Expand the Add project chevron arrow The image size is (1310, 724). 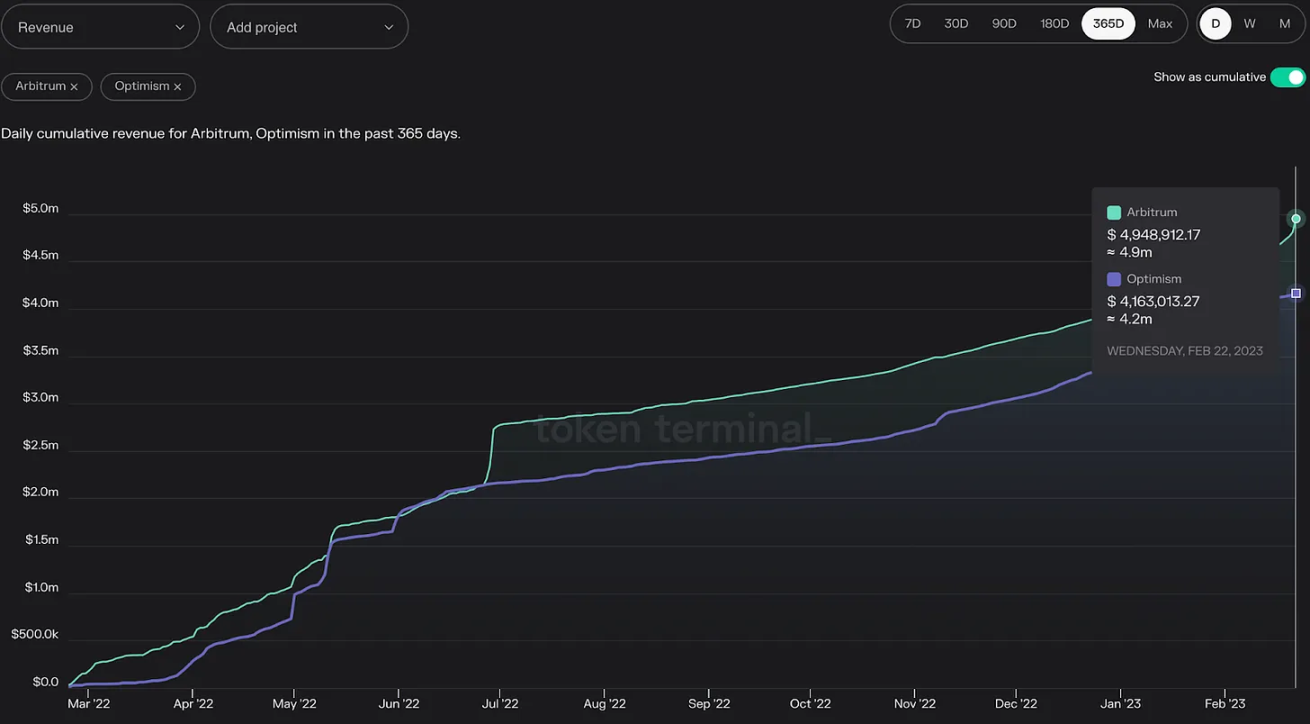coord(388,26)
